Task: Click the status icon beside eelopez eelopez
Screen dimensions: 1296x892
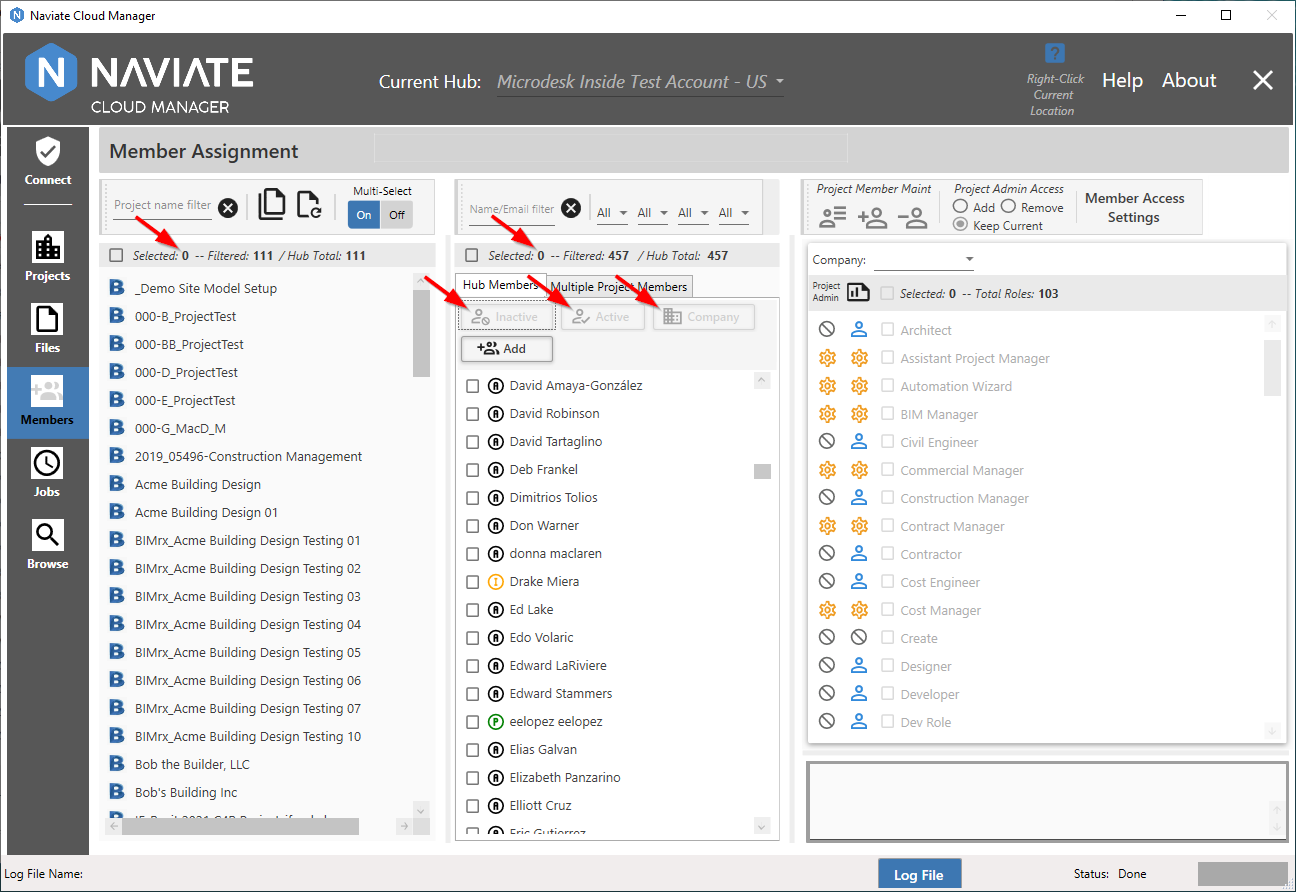Action: 495,721
